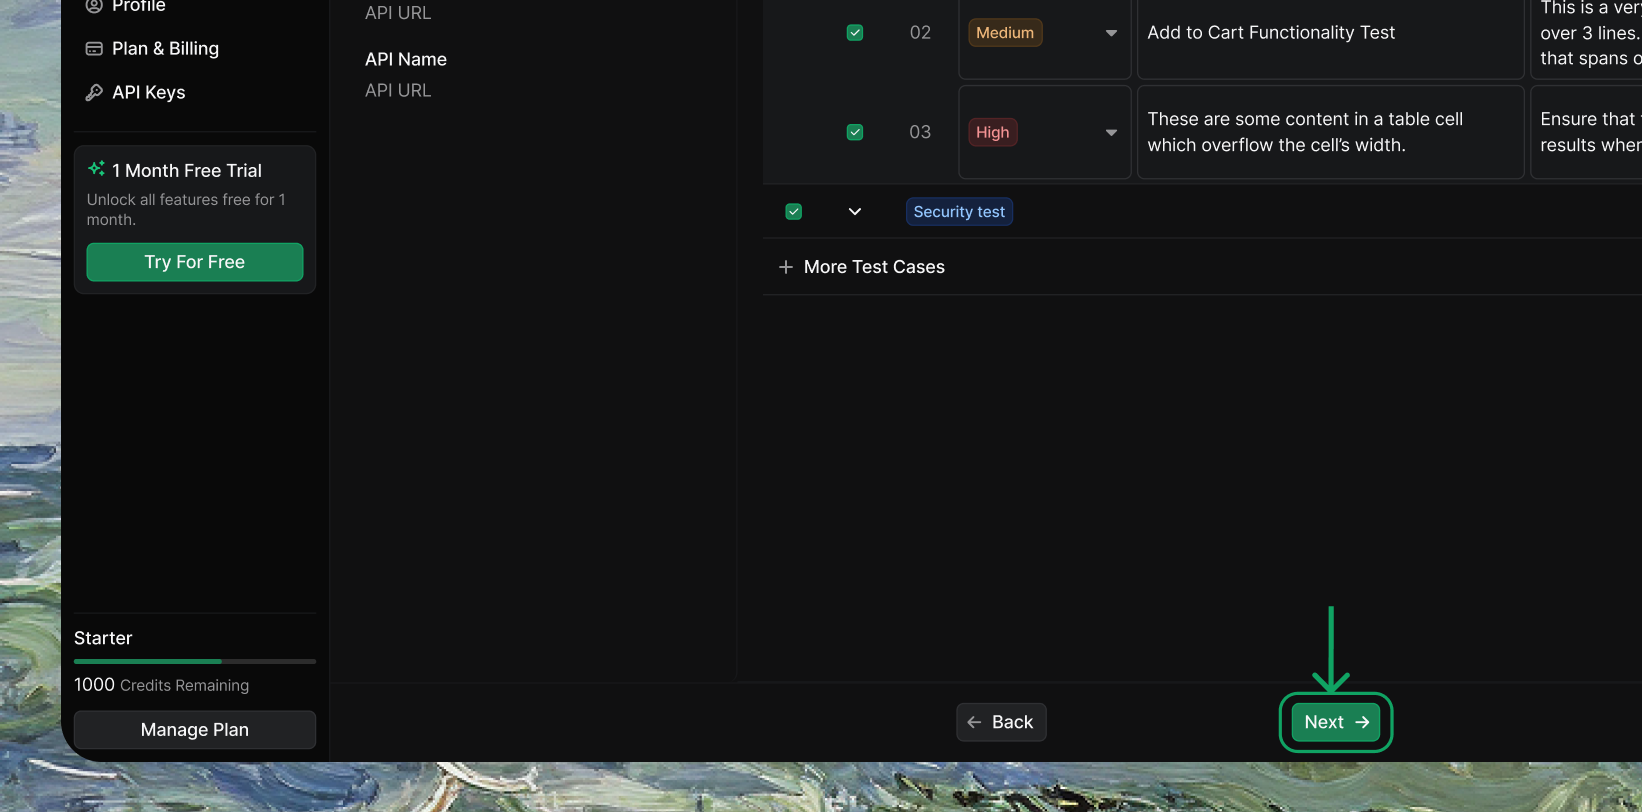Select the cell reading 'These are some content in a table cell'
Screen dimensions: 1642x812
1331,132
